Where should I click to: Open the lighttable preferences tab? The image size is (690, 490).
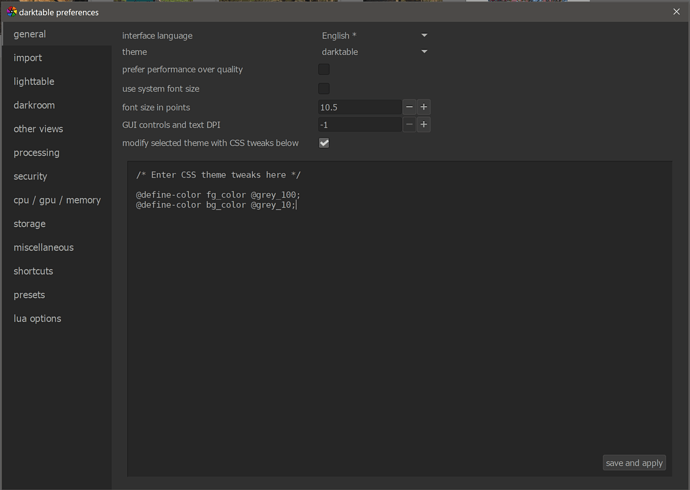(x=34, y=82)
